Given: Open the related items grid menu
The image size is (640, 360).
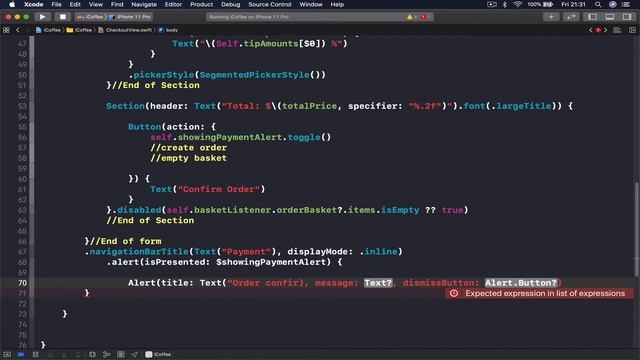Looking at the screenshot, I should point(6,30).
